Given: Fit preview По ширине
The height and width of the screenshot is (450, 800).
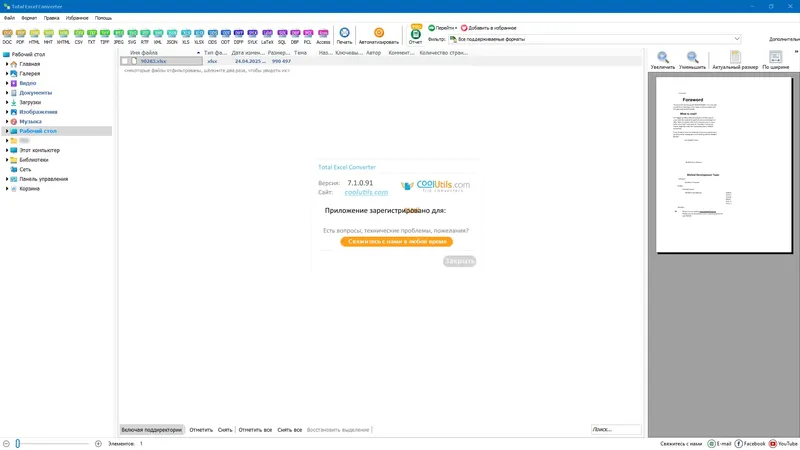Looking at the screenshot, I should tap(776, 60).
